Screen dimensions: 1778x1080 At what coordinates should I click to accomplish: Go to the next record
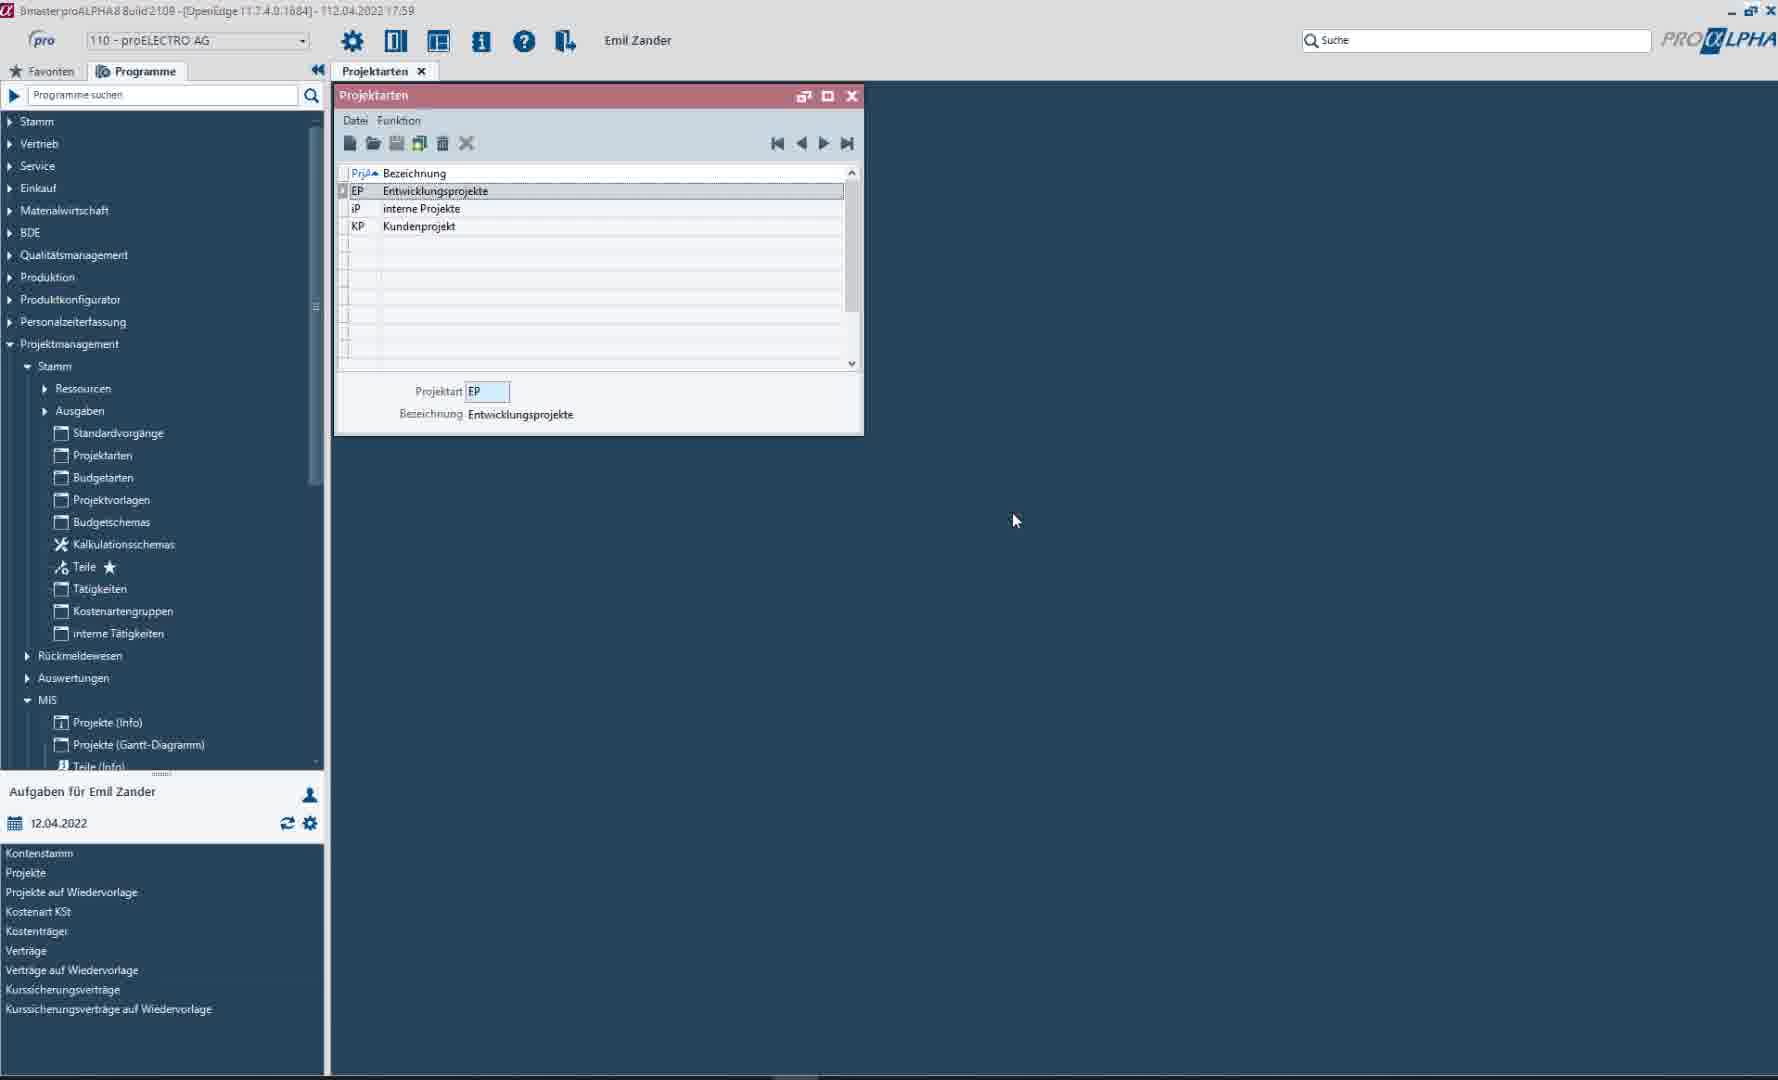[x=824, y=143]
